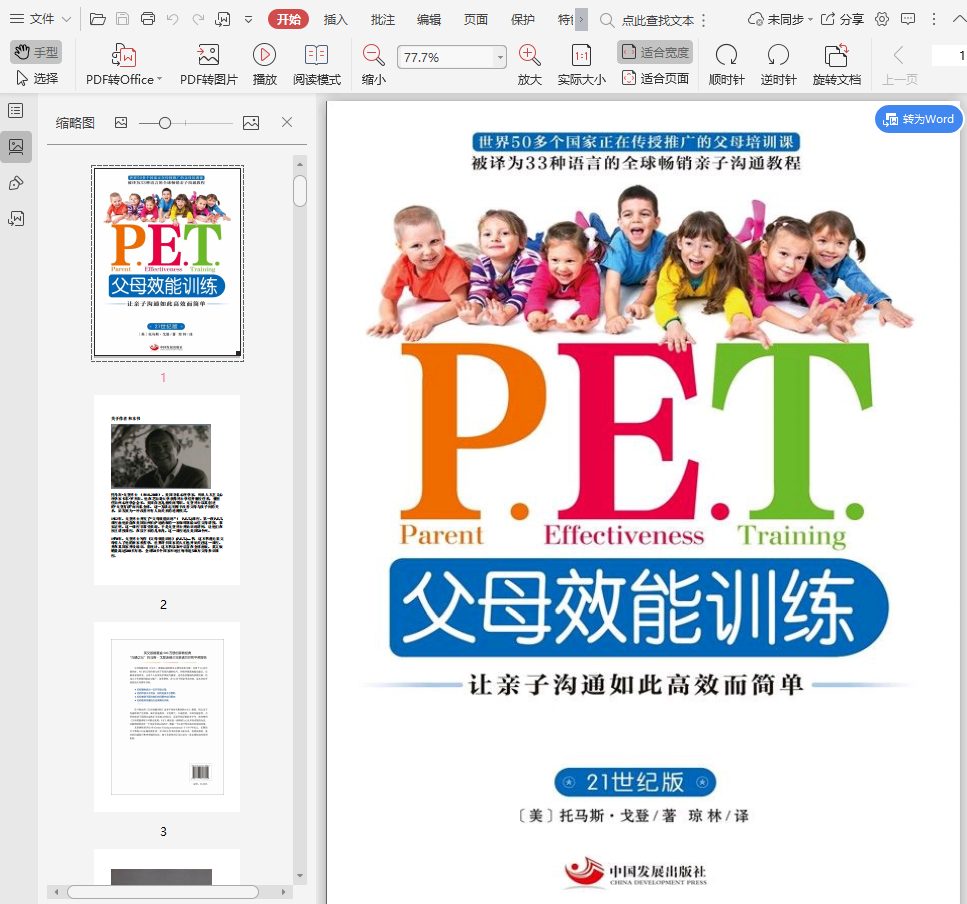Viewport: 967px width, 904px height.
Task: Open the zoom percentage dropdown arrow
Action: (x=500, y=57)
